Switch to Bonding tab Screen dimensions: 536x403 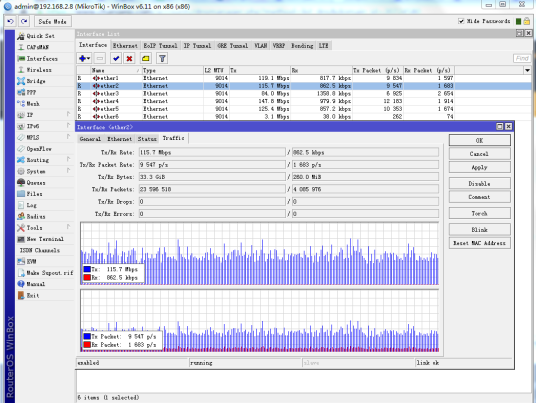[302, 45]
